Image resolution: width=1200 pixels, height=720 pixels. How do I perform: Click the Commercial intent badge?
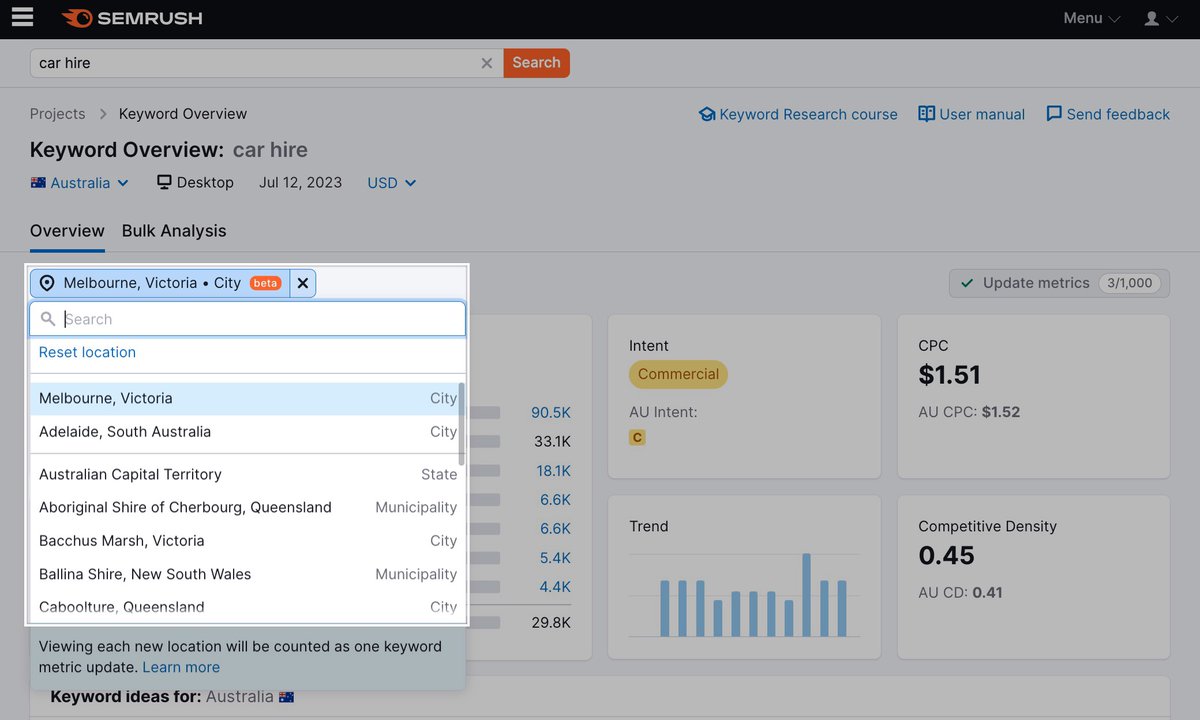[x=678, y=374]
